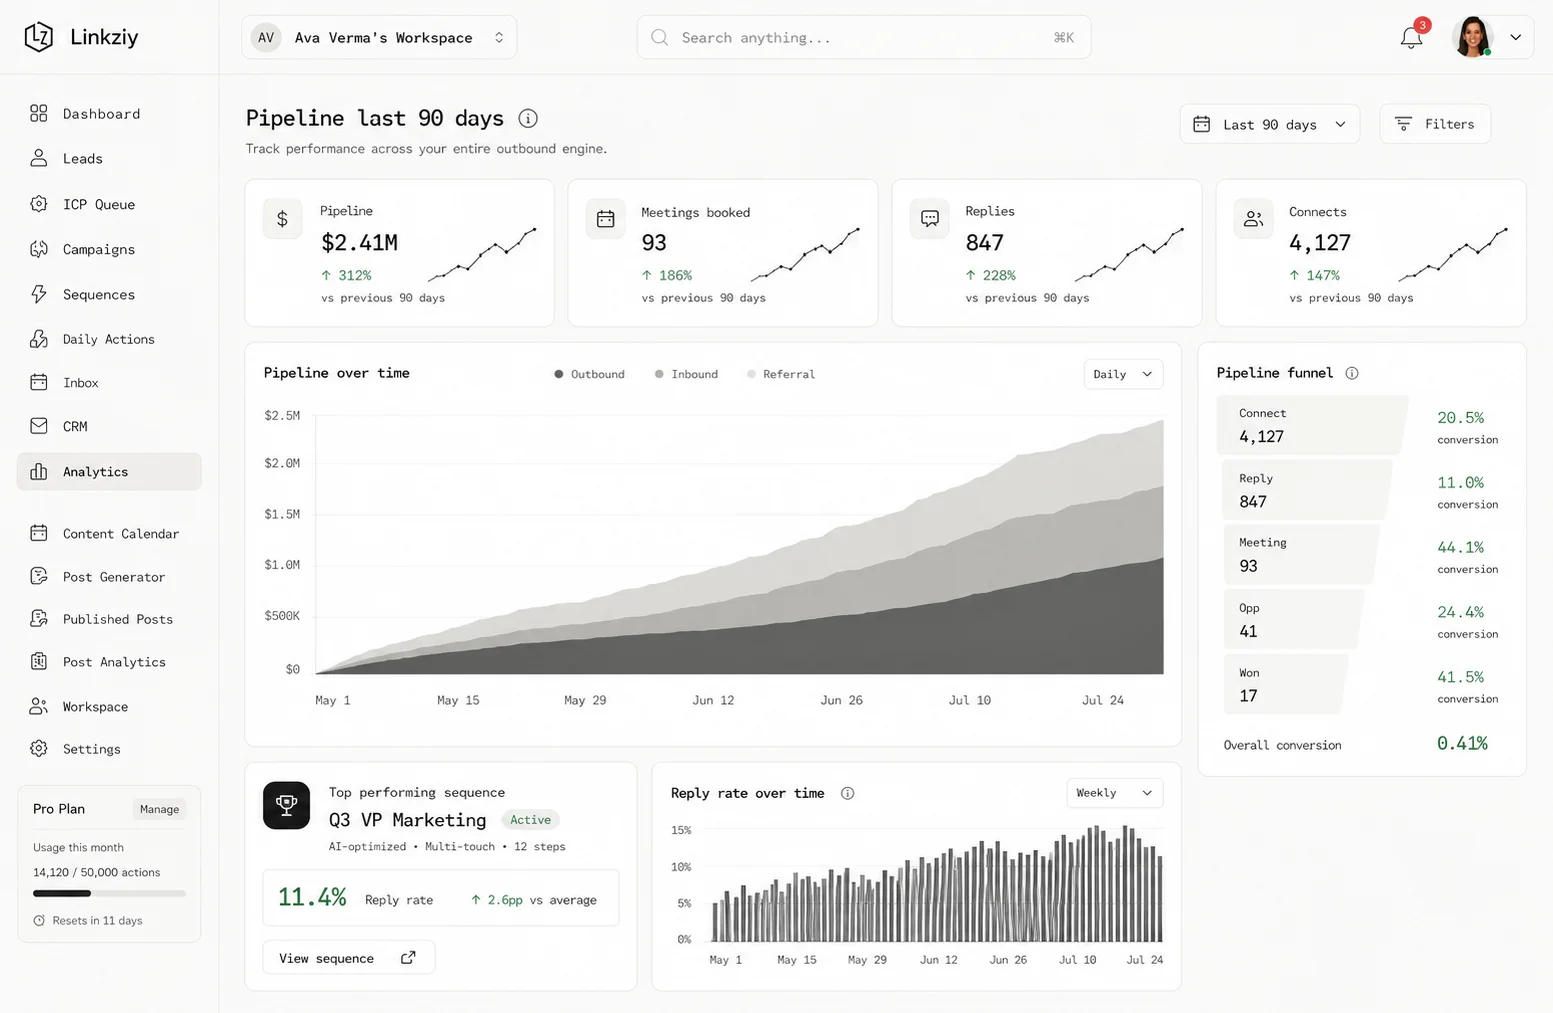The height and width of the screenshot is (1013, 1553).
Task: Click the AV workspace avatar badge
Action: [266, 38]
